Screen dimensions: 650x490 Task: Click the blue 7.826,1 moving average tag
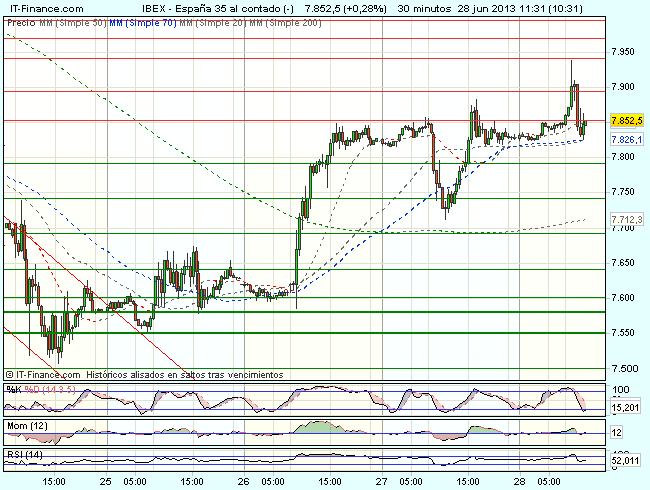tap(626, 140)
